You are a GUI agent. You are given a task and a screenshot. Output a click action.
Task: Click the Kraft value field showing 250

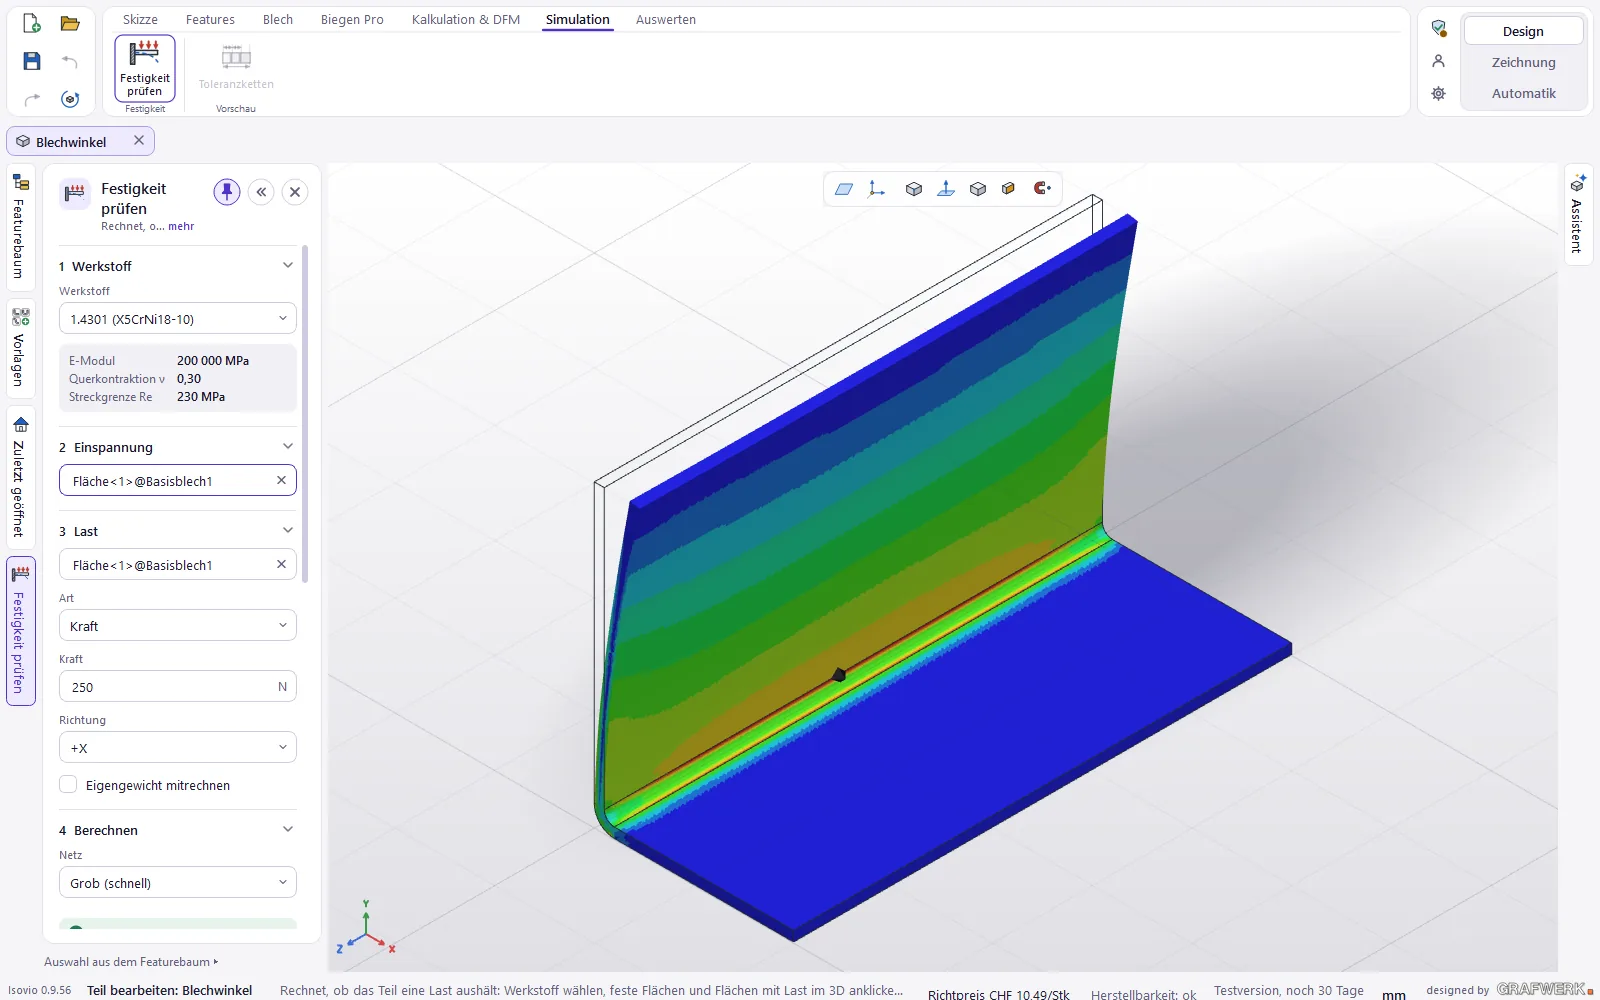(x=178, y=687)
